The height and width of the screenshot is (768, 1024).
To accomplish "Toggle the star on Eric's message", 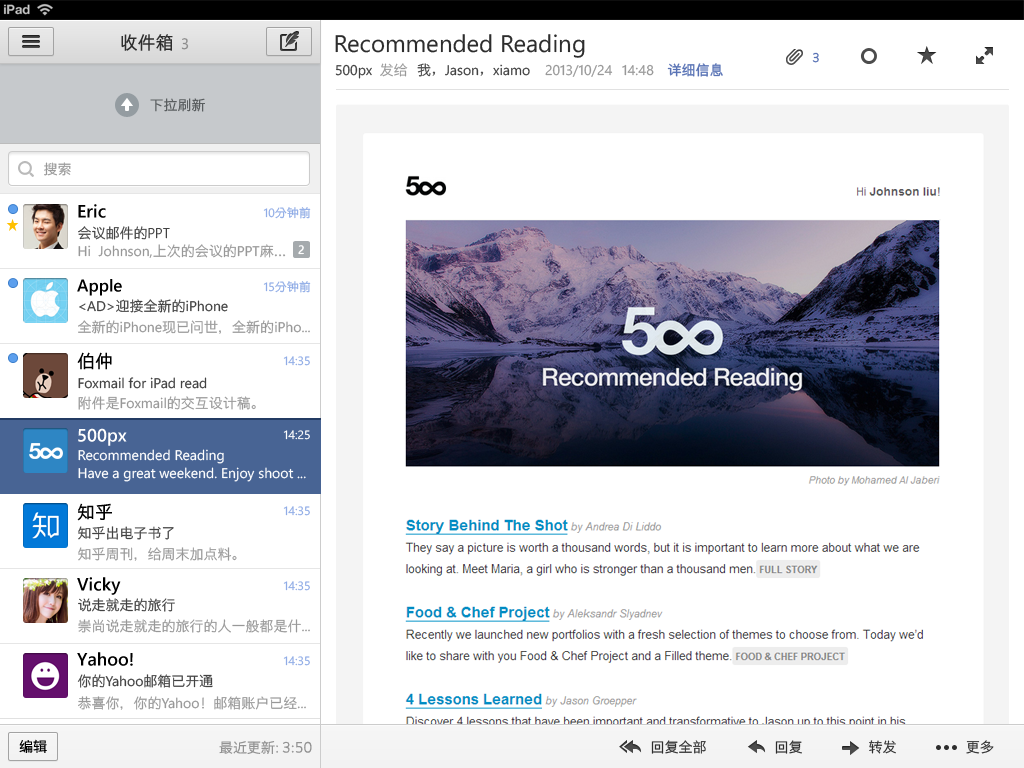I will (12, 225).
